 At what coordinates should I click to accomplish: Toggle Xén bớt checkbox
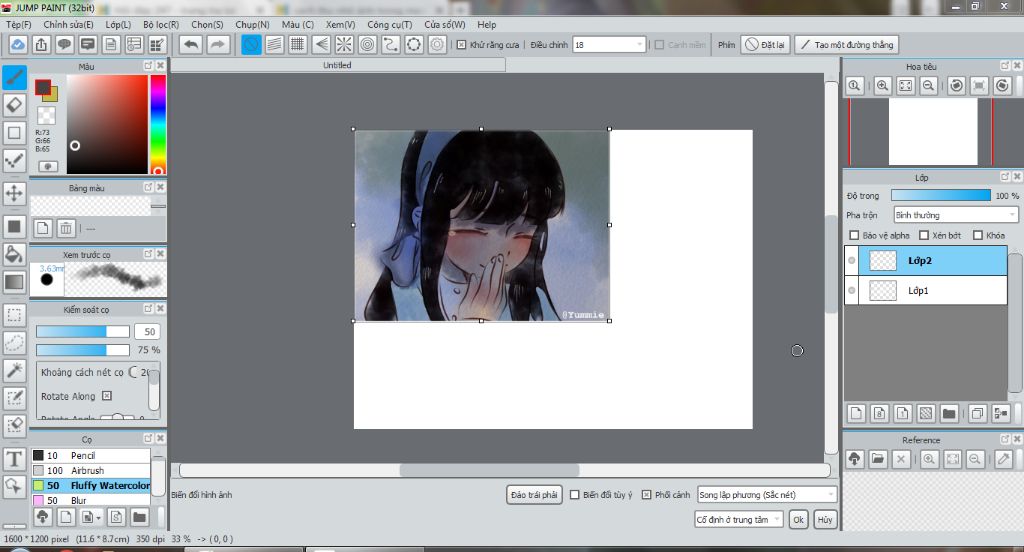pyautogui.click(x=923, y=235)
